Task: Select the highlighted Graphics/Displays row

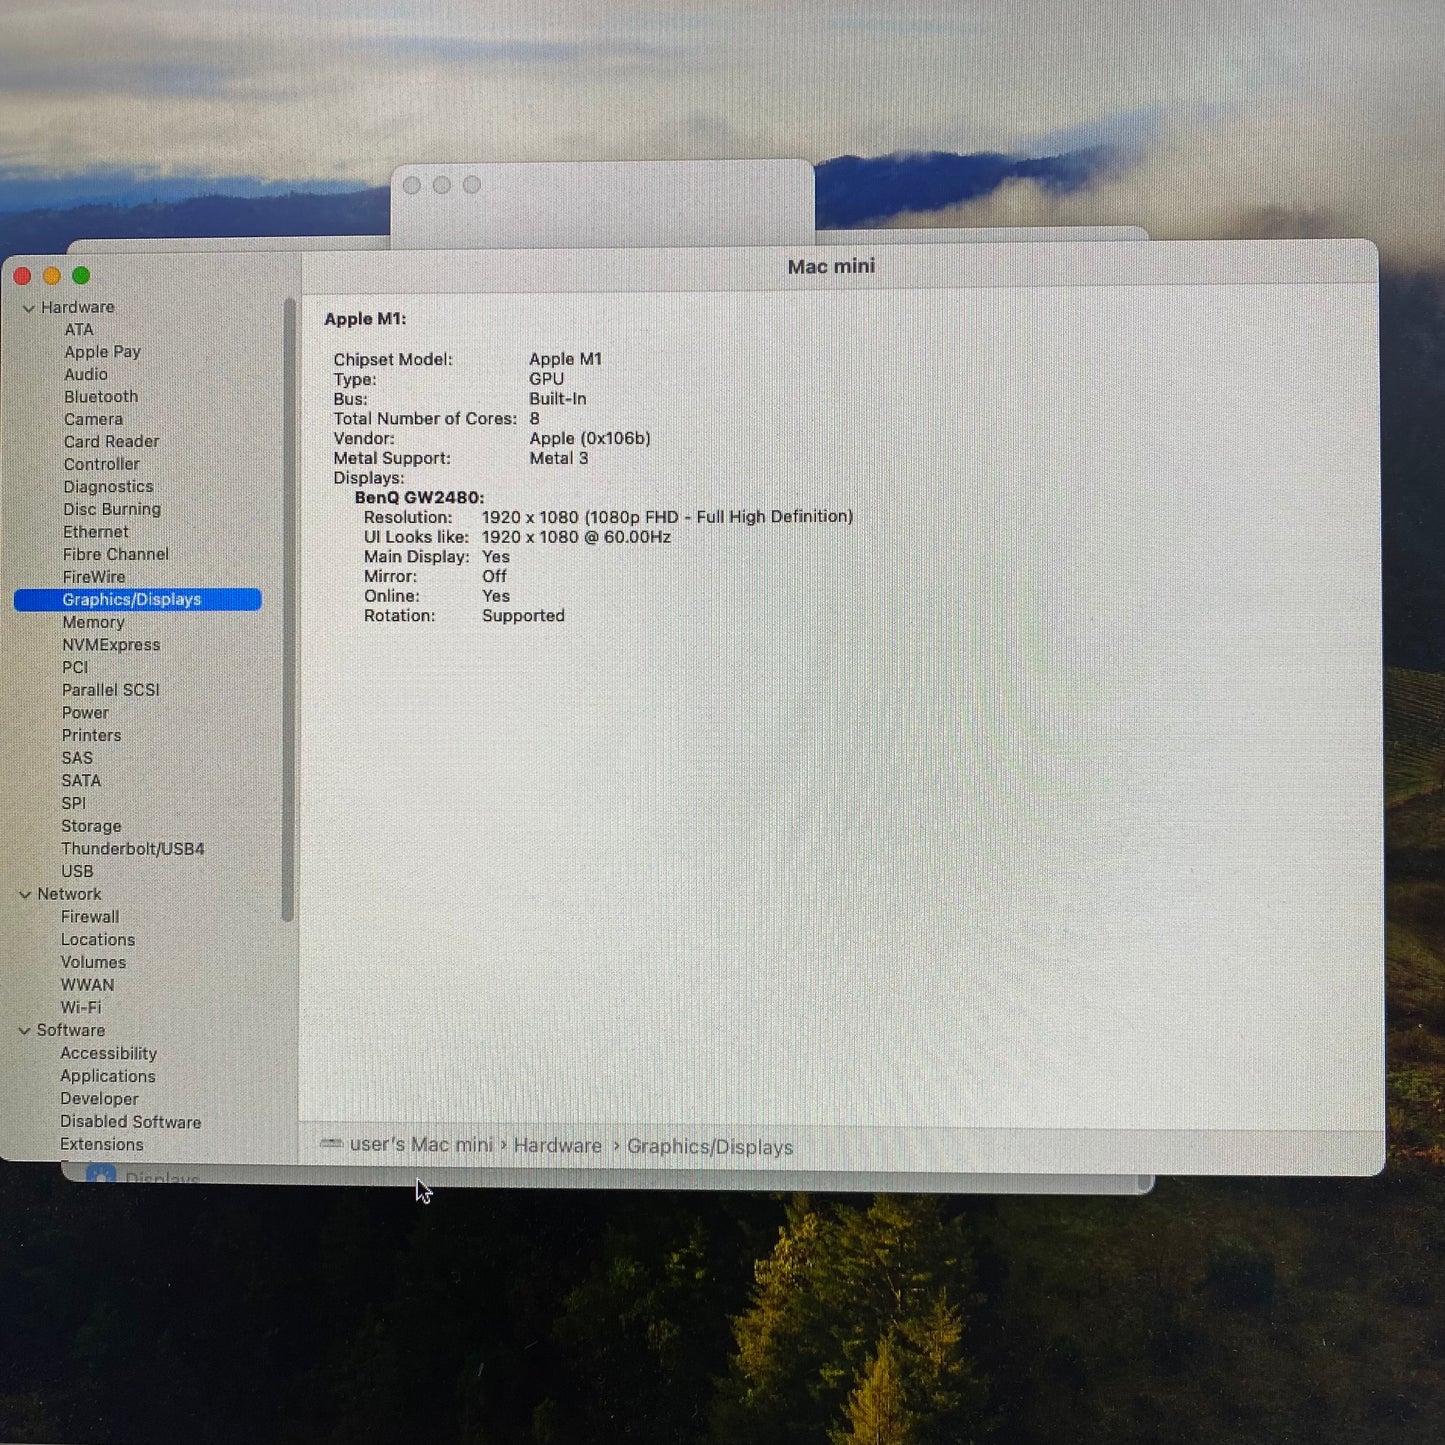Action: tap(138, 600)
